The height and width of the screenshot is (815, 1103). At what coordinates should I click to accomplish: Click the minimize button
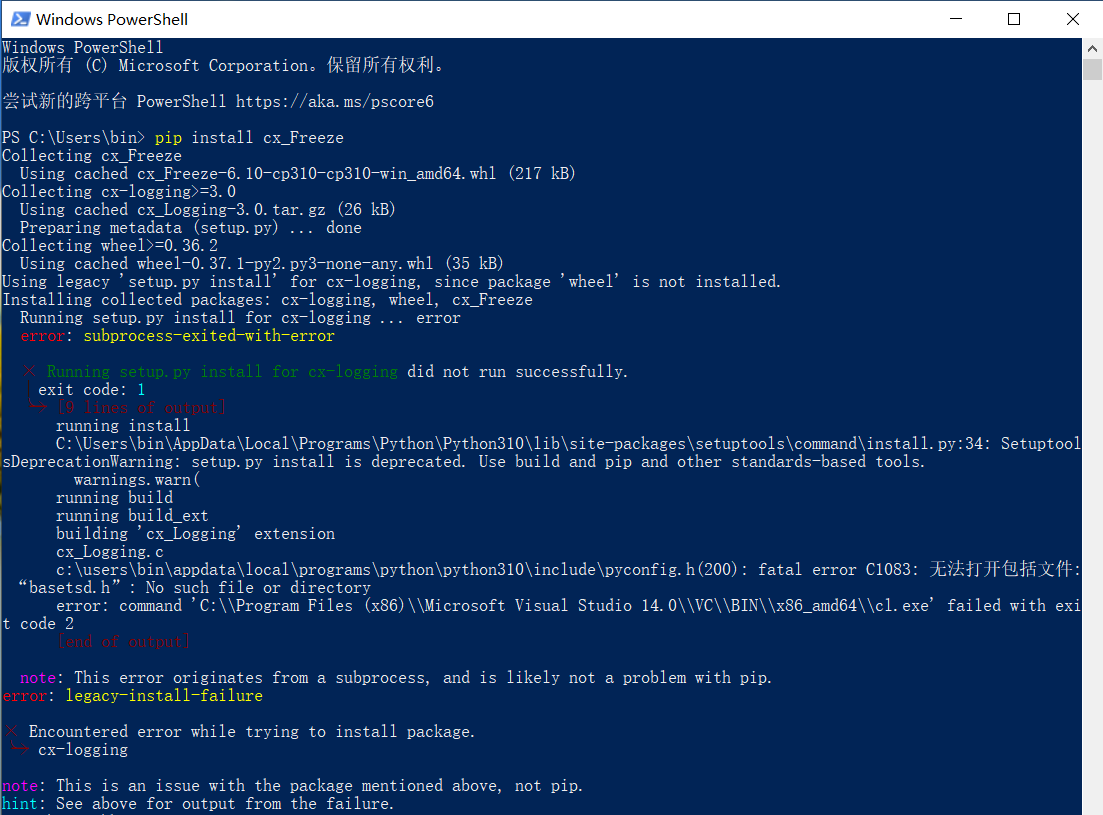pyautogui.click(x=955, y=18)
